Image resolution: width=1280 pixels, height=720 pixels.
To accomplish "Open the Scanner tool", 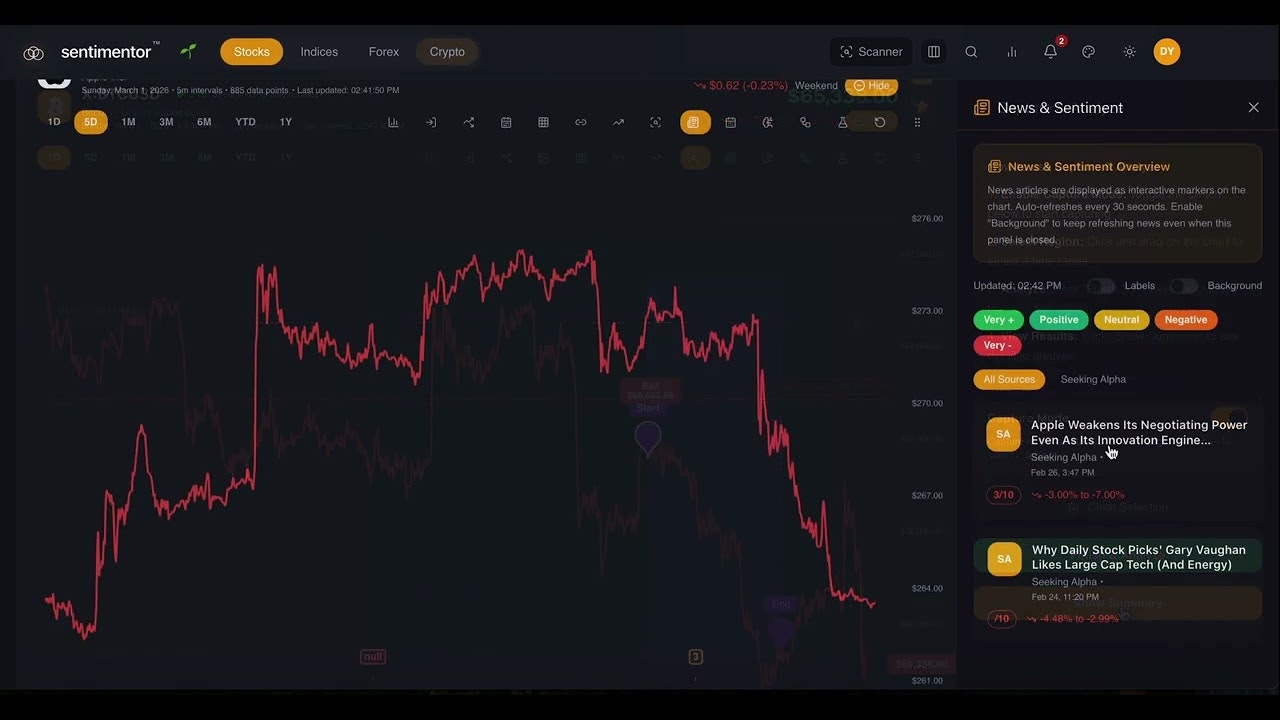I will pyautogui.click(x=870, y=51).
